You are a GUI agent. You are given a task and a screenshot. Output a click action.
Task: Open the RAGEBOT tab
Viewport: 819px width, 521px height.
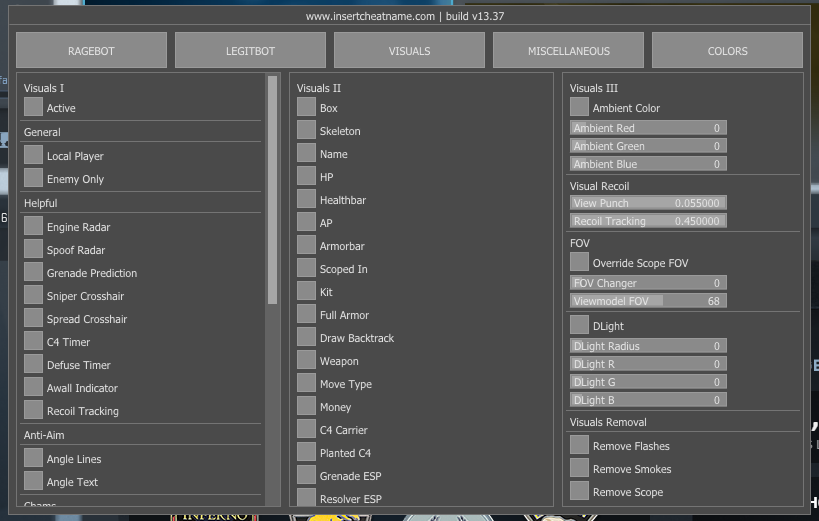tap(91, 50)
